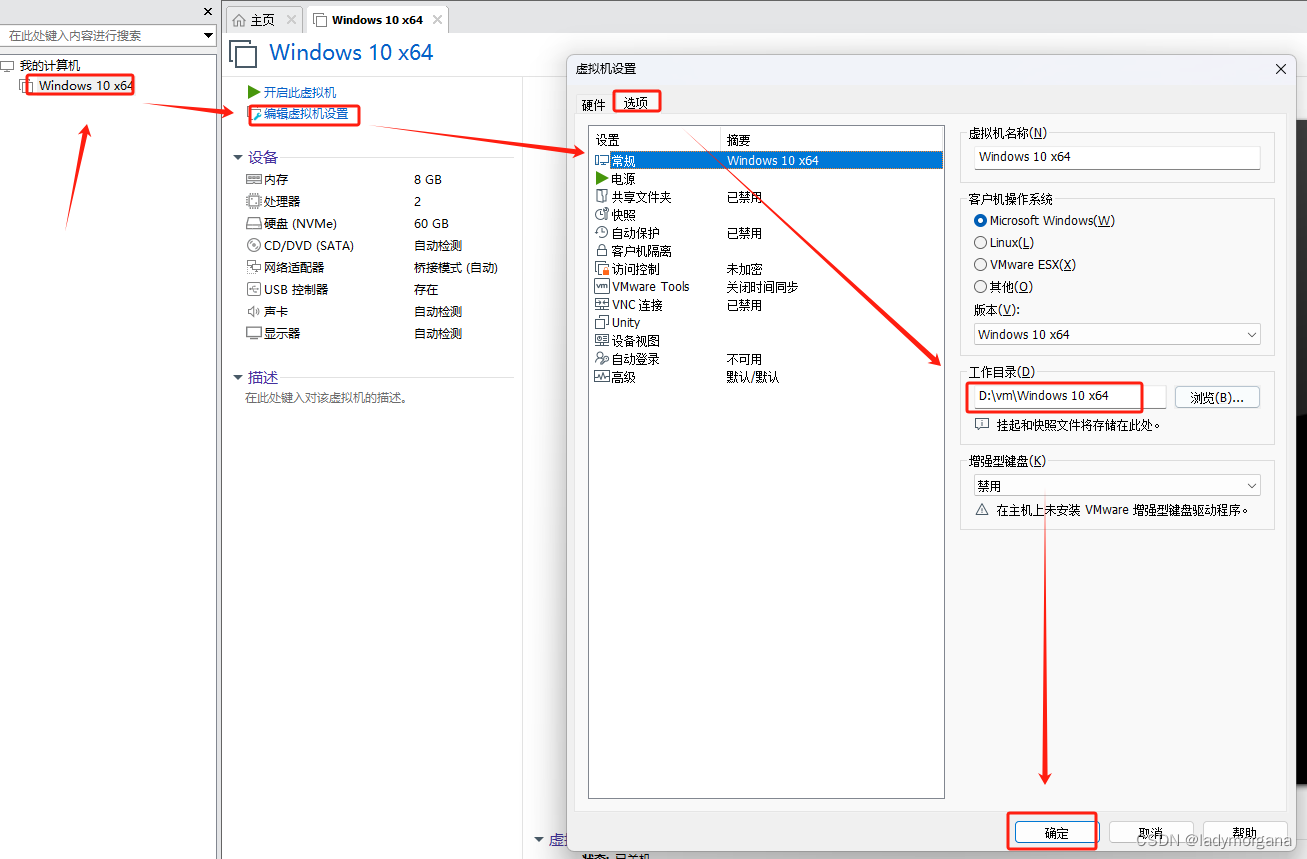The height and width of the screenshot is (859, 1307).
Task: Click the 网络适配器 network icon
Action: (x=253, y=267)
